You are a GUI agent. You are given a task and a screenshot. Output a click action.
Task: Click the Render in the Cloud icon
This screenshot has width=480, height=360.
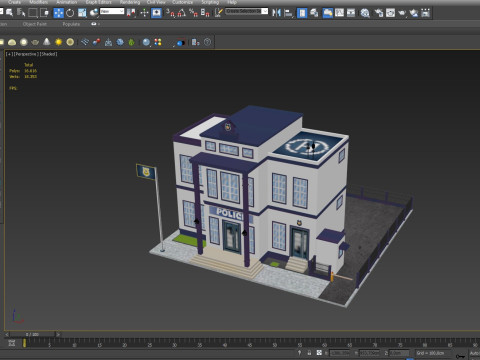pyautogui.click(x=414, y=13)
